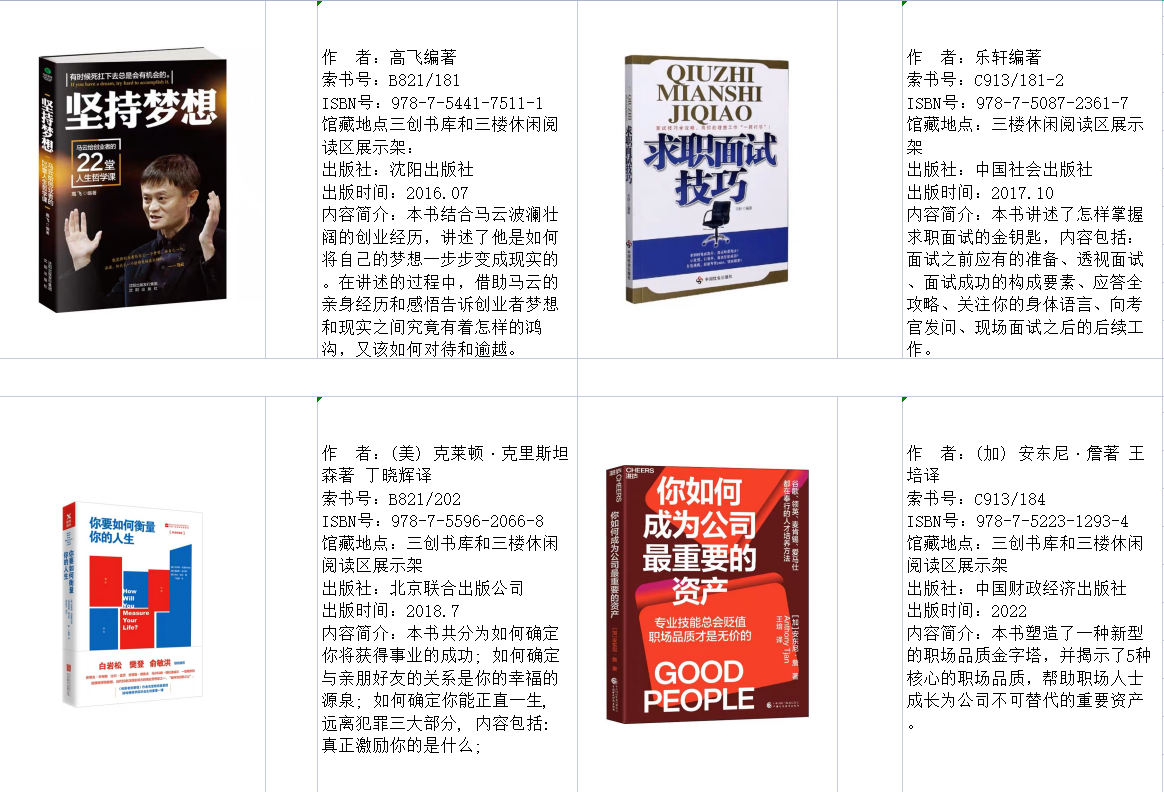1164x792 pixels.
Task: Click the 出版社：北京联合出版公司 line
Action: pos(422,589)
